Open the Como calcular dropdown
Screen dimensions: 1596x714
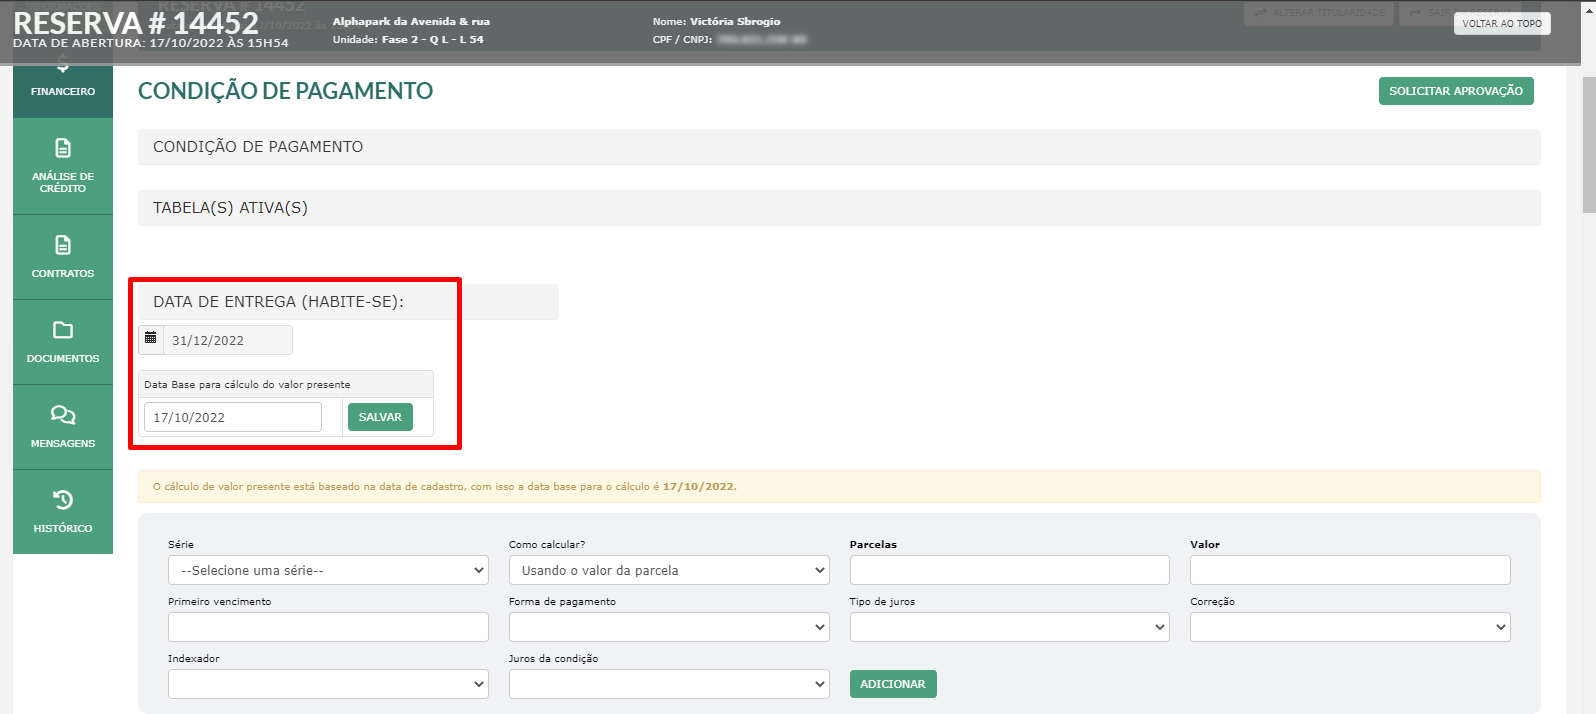click(669, 570)
